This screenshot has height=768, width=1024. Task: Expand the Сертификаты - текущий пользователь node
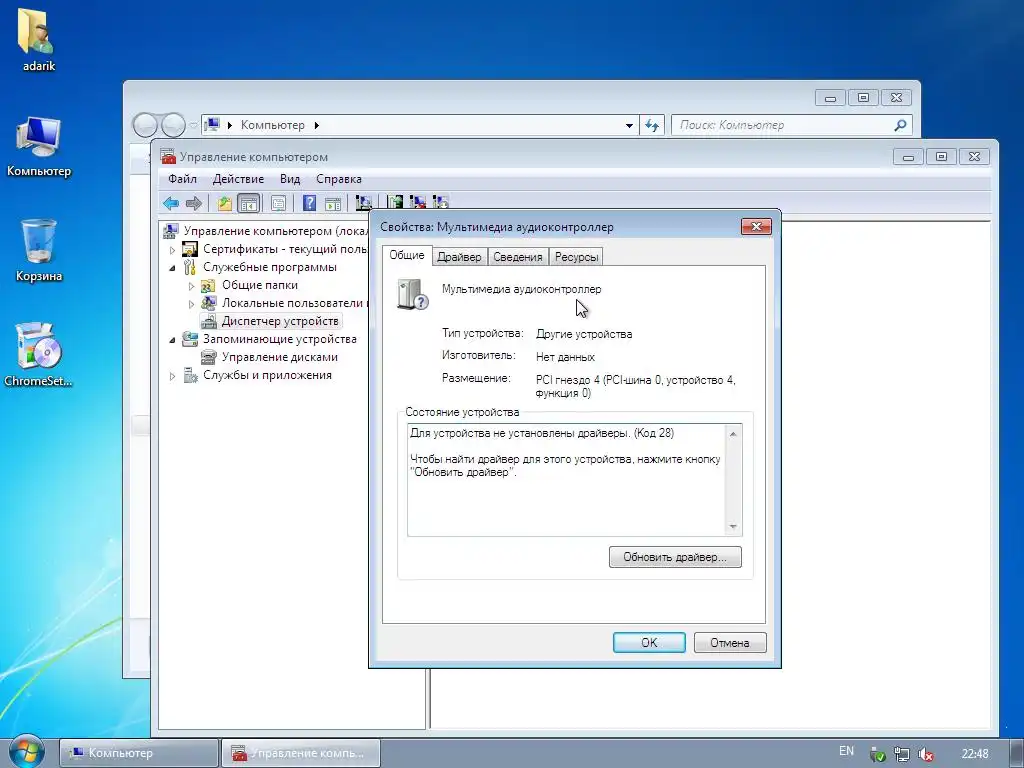pyautogui.click(x=172, y=249)
